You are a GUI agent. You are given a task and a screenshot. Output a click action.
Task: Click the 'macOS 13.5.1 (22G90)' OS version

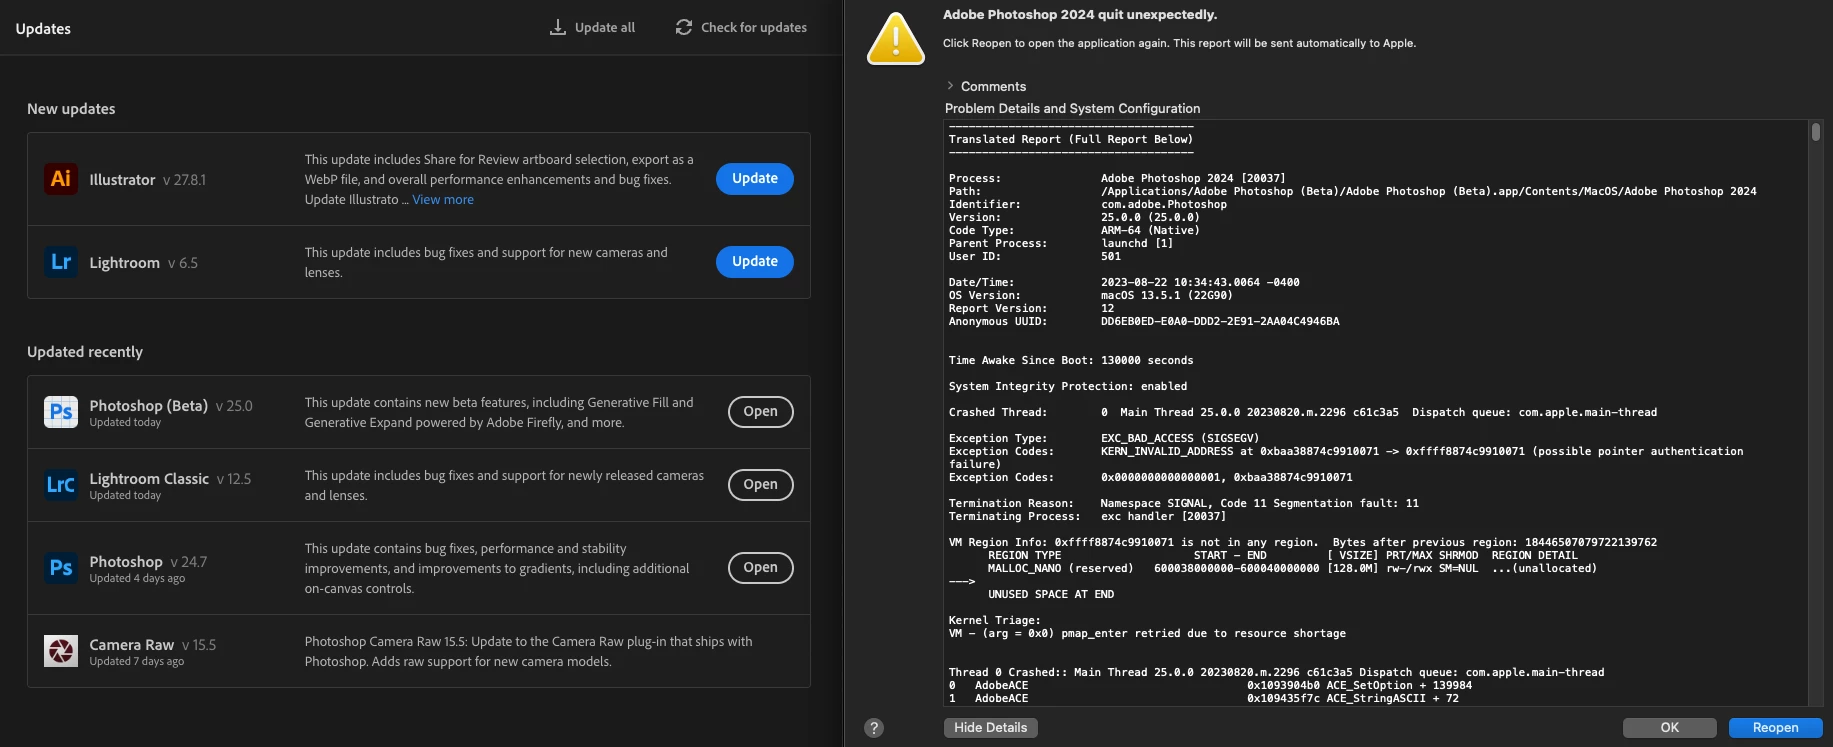[1167, 295]
